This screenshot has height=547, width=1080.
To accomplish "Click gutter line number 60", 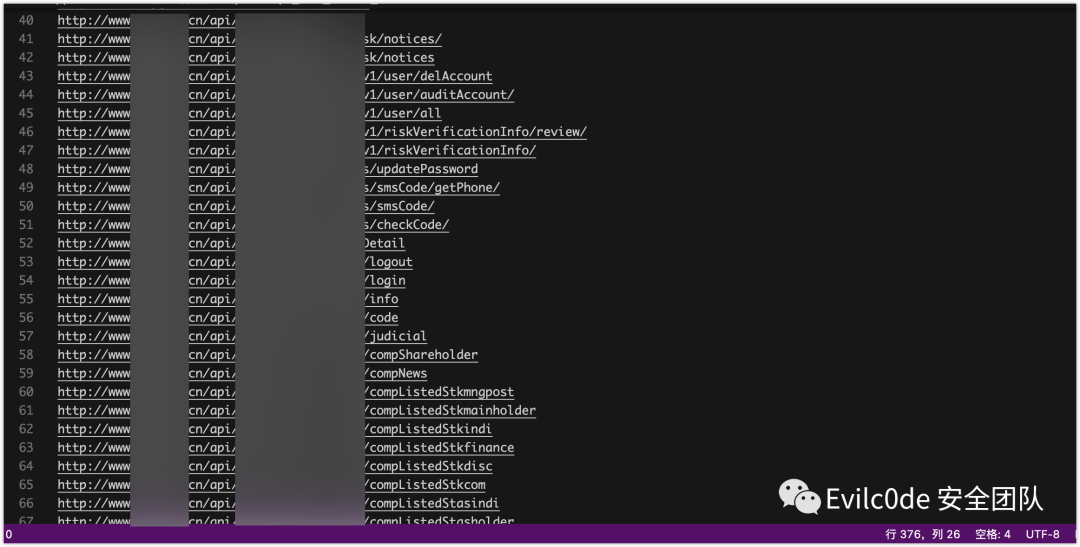I will (25, 393).
